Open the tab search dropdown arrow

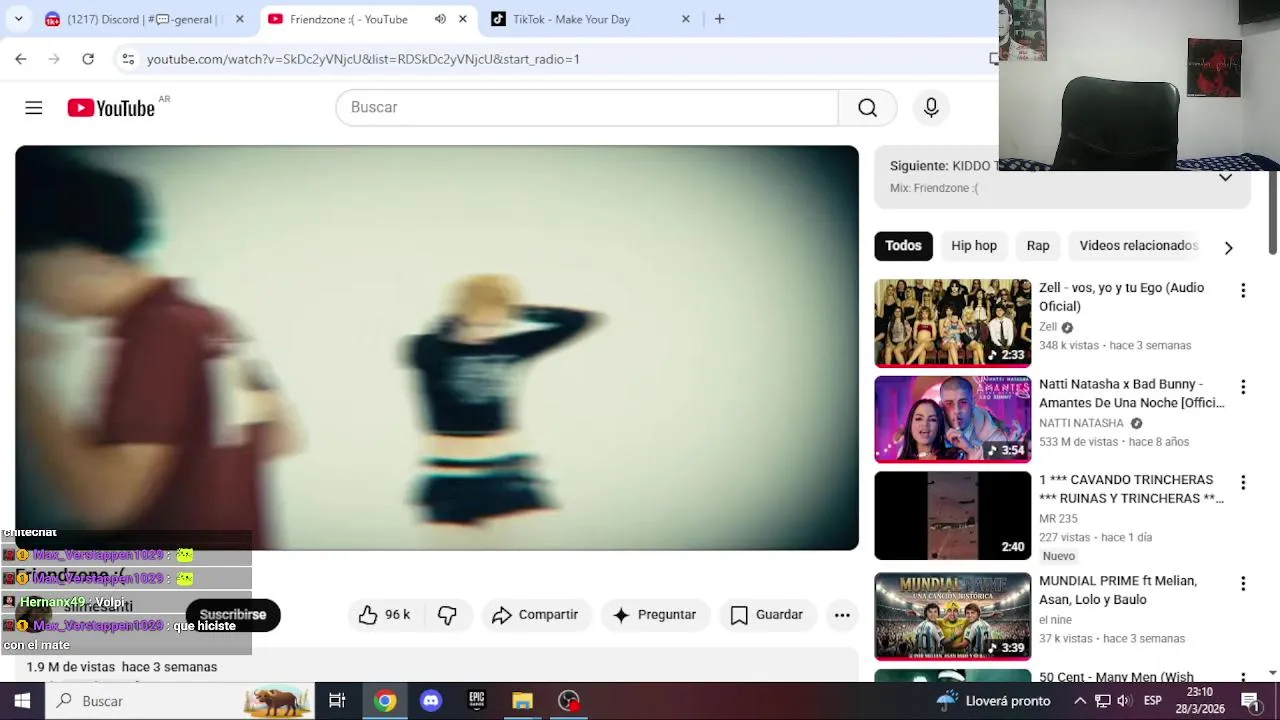pos(19,19)
